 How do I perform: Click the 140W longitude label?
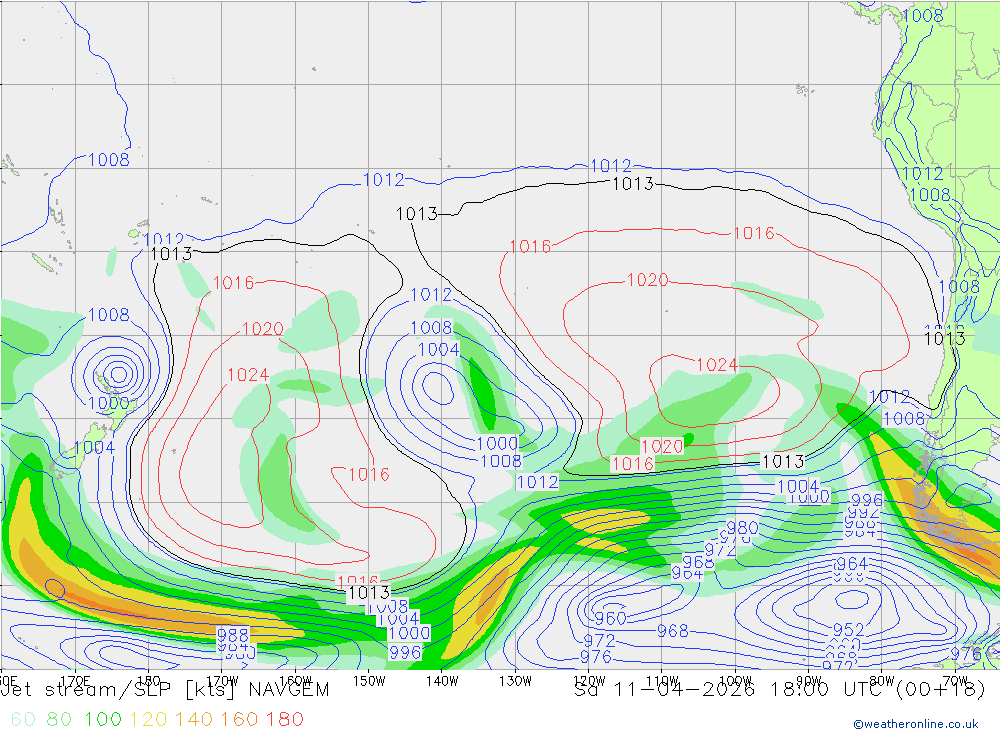coord(442,681)
